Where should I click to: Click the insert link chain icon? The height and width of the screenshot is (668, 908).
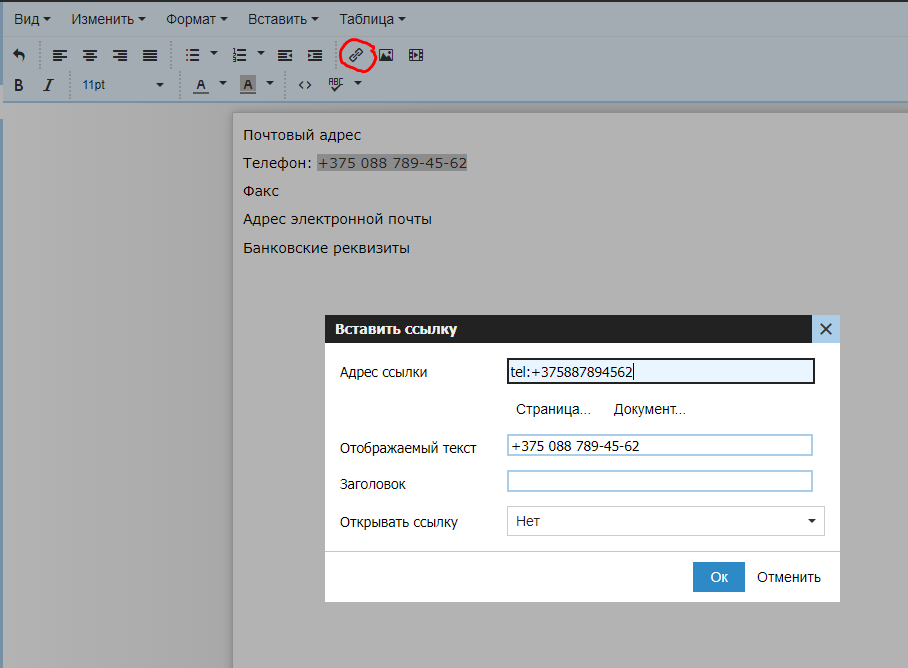(x=355, y=55)
